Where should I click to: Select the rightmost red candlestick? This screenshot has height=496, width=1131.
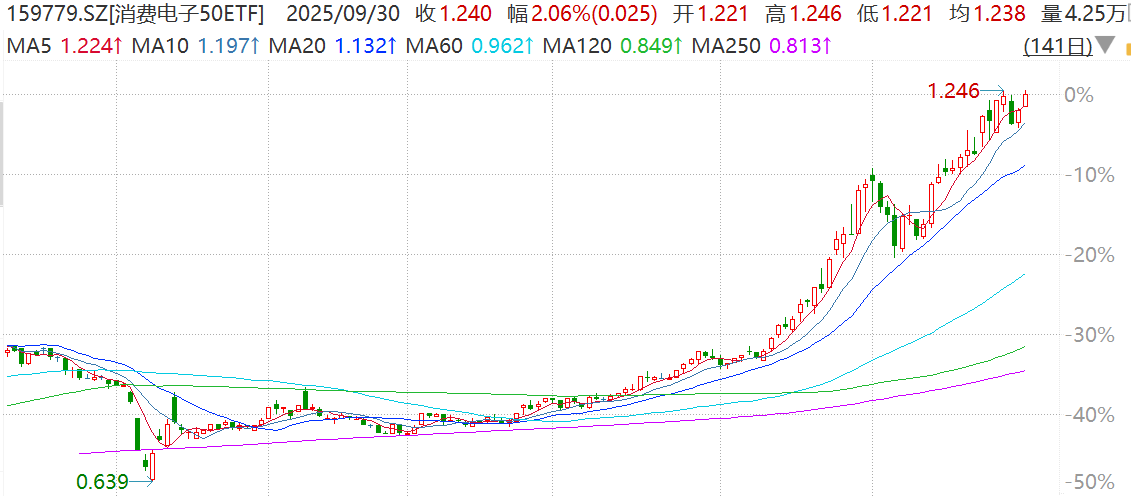click(x=1025, y=99)
